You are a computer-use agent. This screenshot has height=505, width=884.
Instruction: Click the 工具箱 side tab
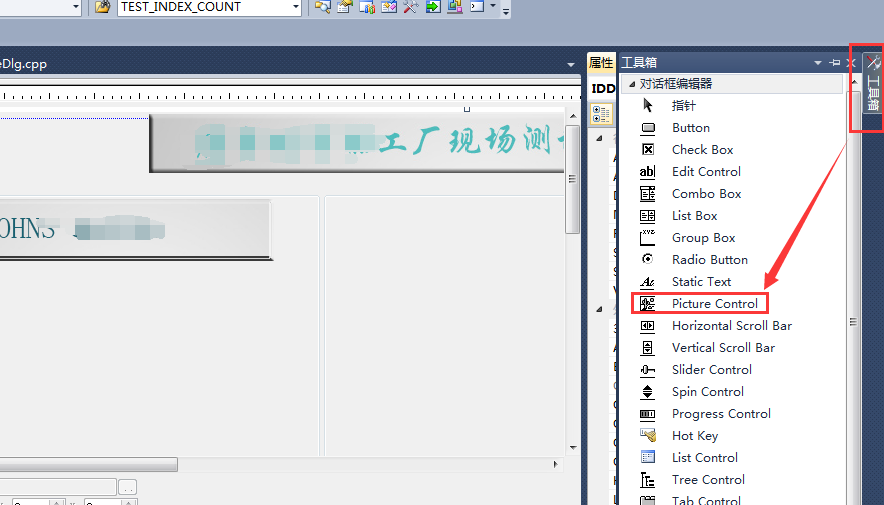click(x=873, y=83)
